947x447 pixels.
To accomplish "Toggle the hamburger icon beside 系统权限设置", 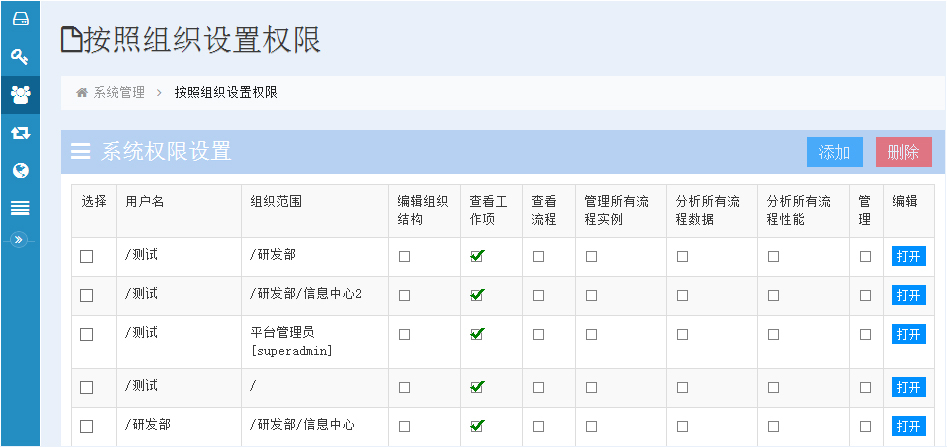I will point(80,151).
